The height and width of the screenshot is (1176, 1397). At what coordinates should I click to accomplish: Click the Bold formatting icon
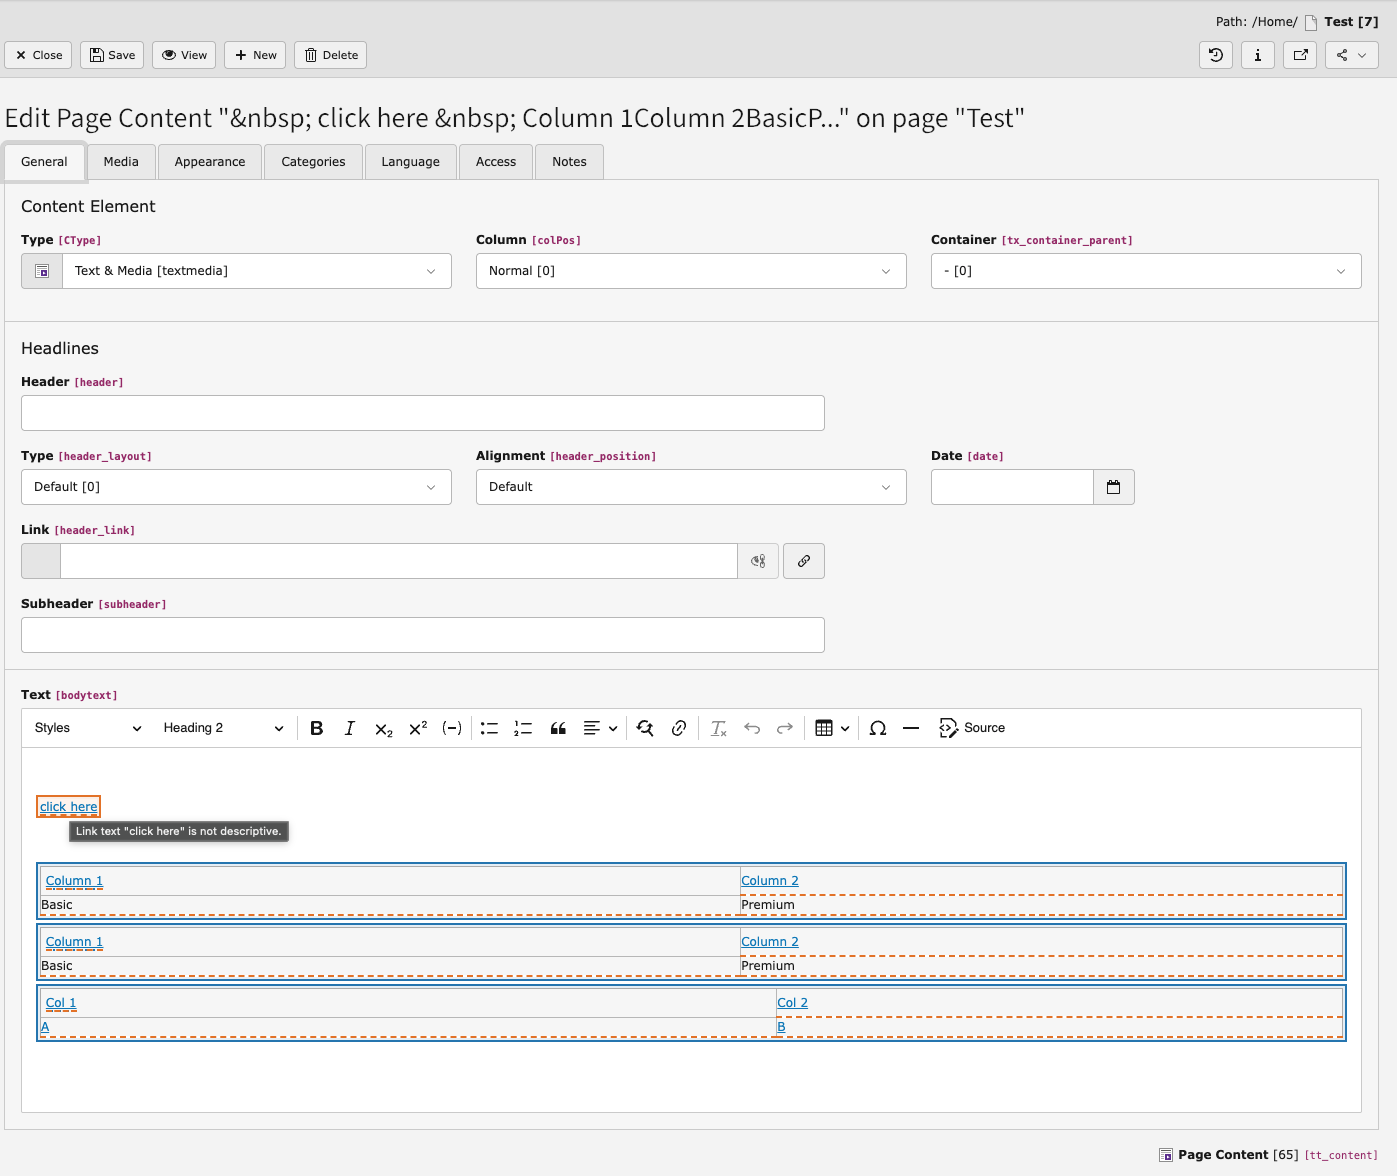(x=317, y=728)
